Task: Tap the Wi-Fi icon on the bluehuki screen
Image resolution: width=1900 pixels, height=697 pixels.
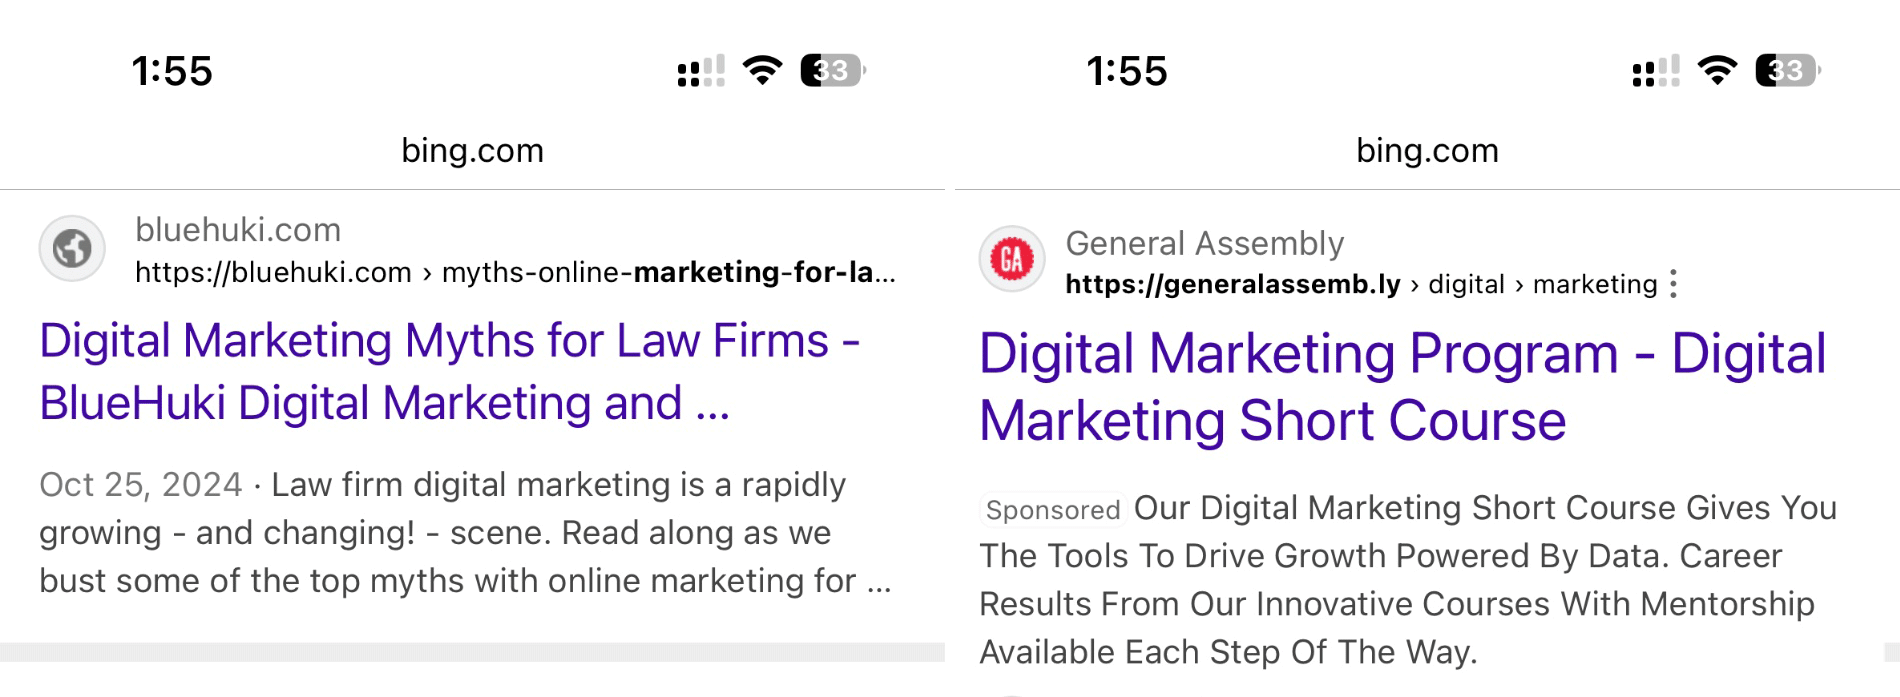Action: tap(762, 71)
